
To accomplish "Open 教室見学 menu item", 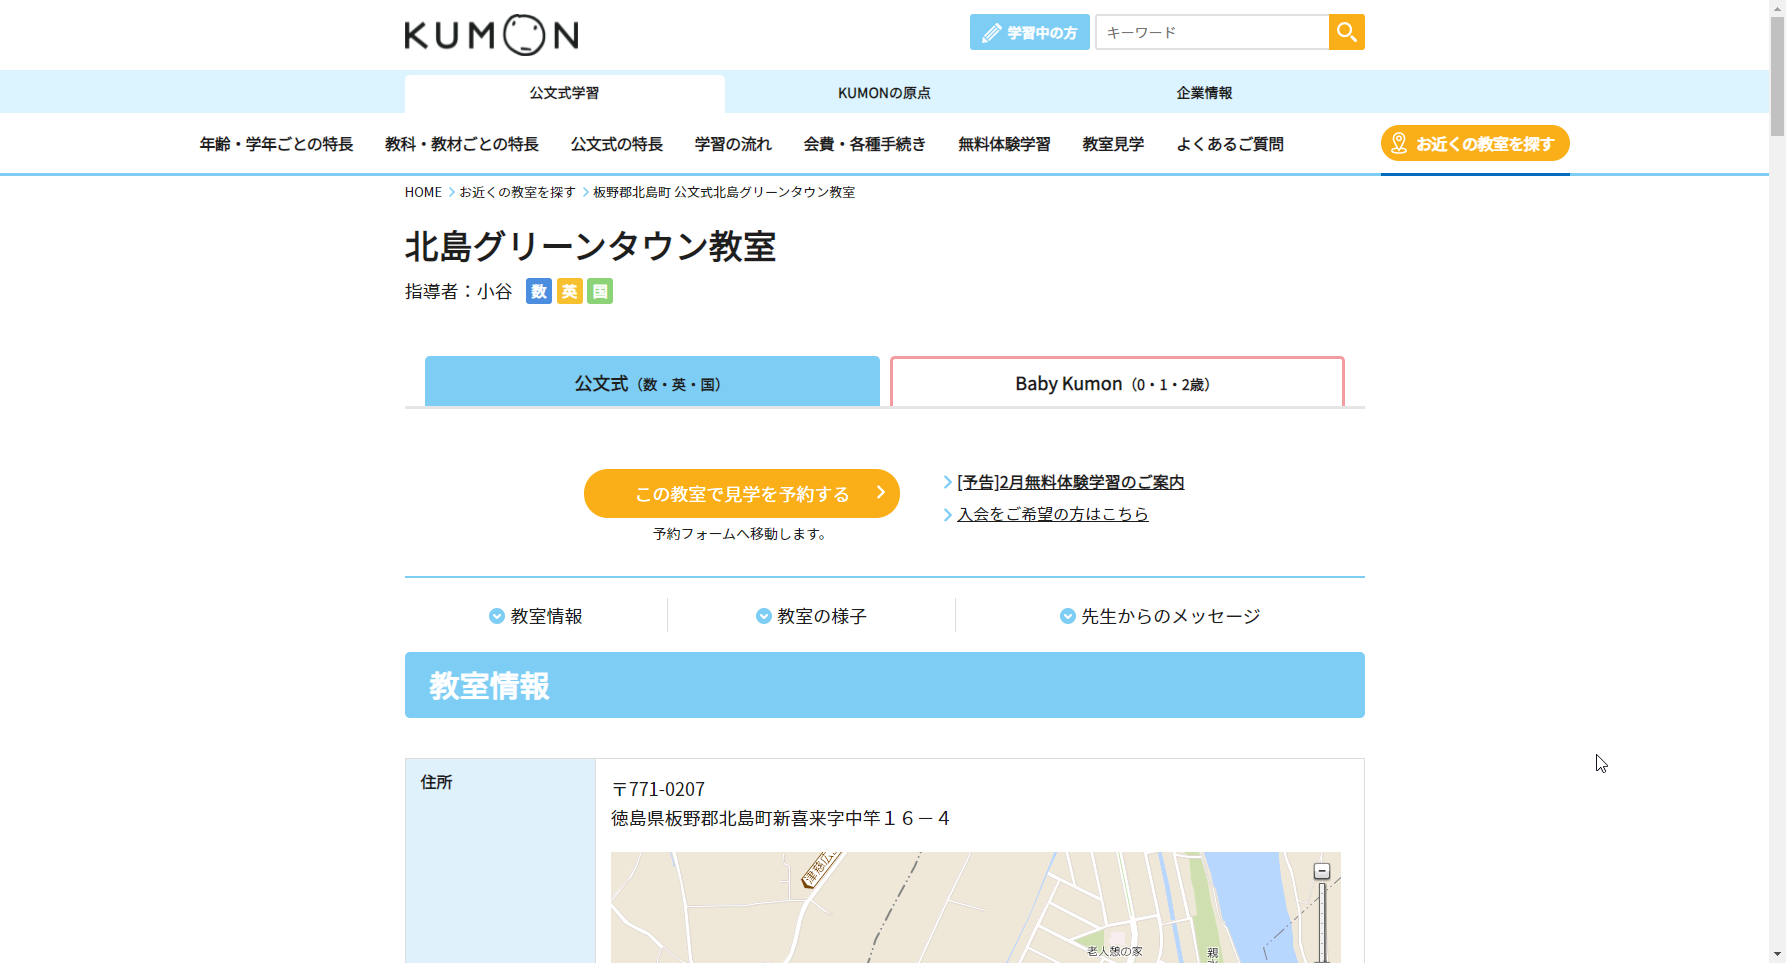I will pos(1113,144).
